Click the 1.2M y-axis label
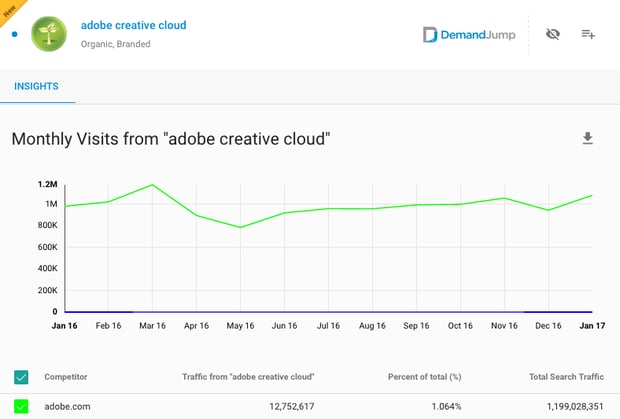620x419 pixels. click(x=47, y=184)
